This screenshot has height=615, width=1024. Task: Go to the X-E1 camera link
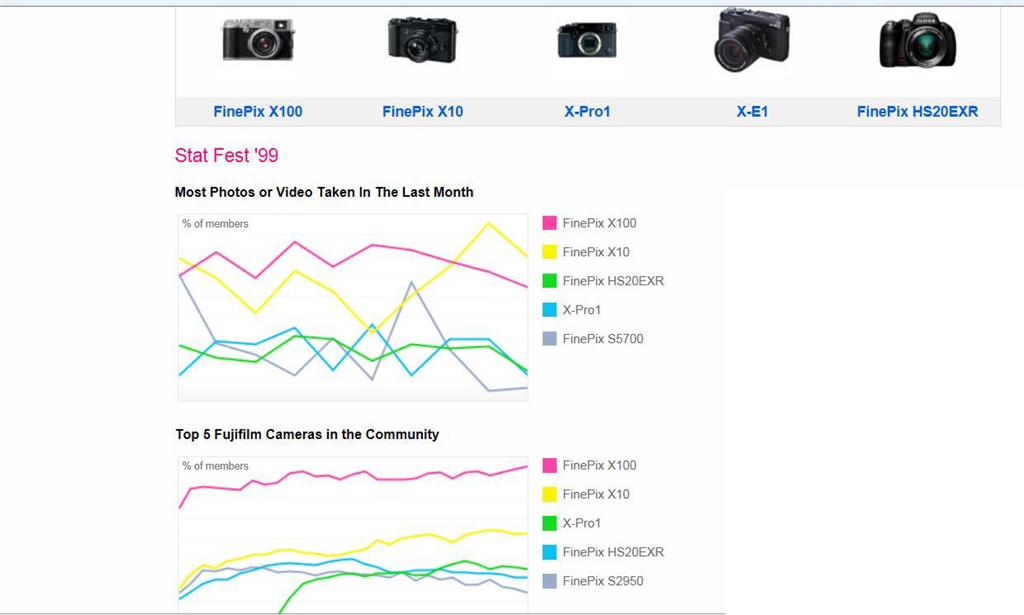tap(752, 112)
